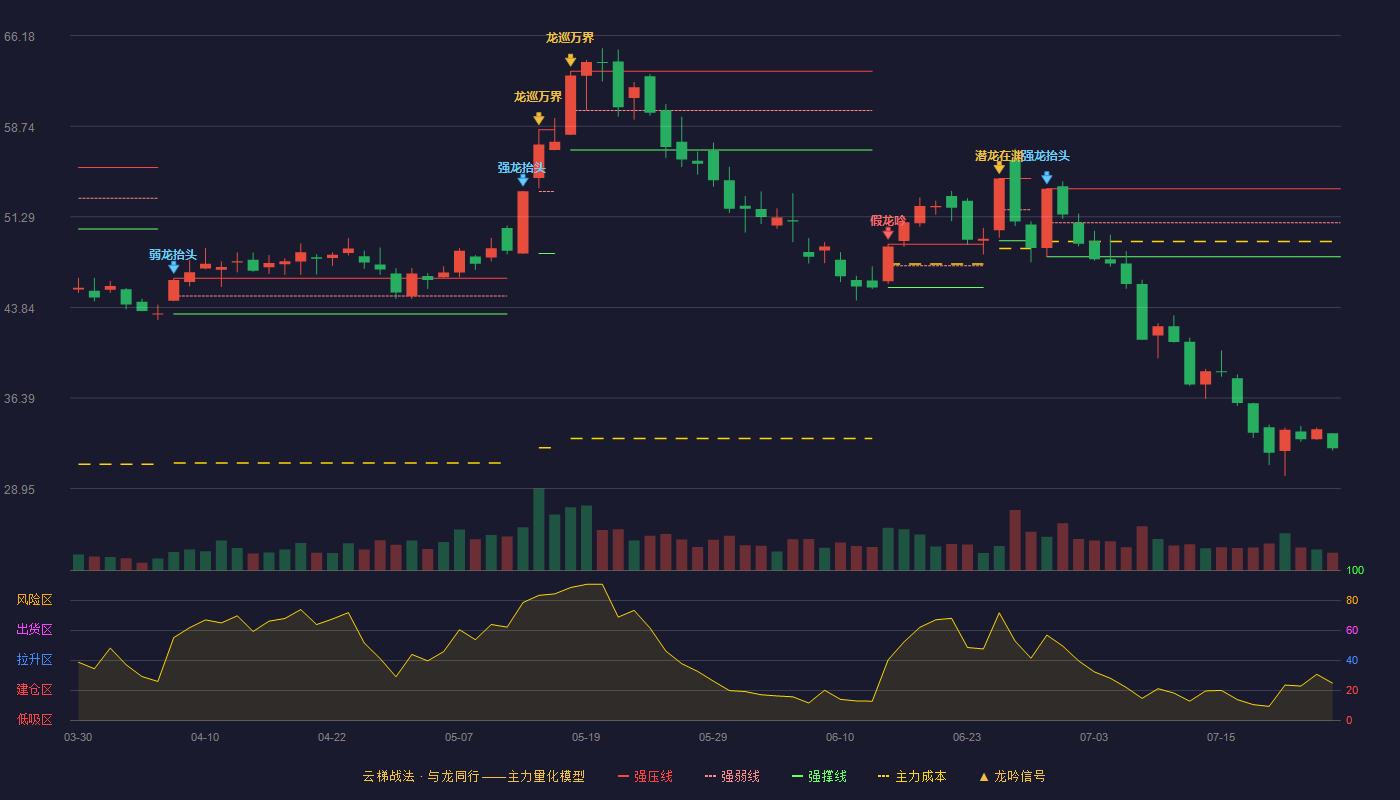Click the 建仓区 zone label
1400x800 pixels.
click(x=34, y=690)
